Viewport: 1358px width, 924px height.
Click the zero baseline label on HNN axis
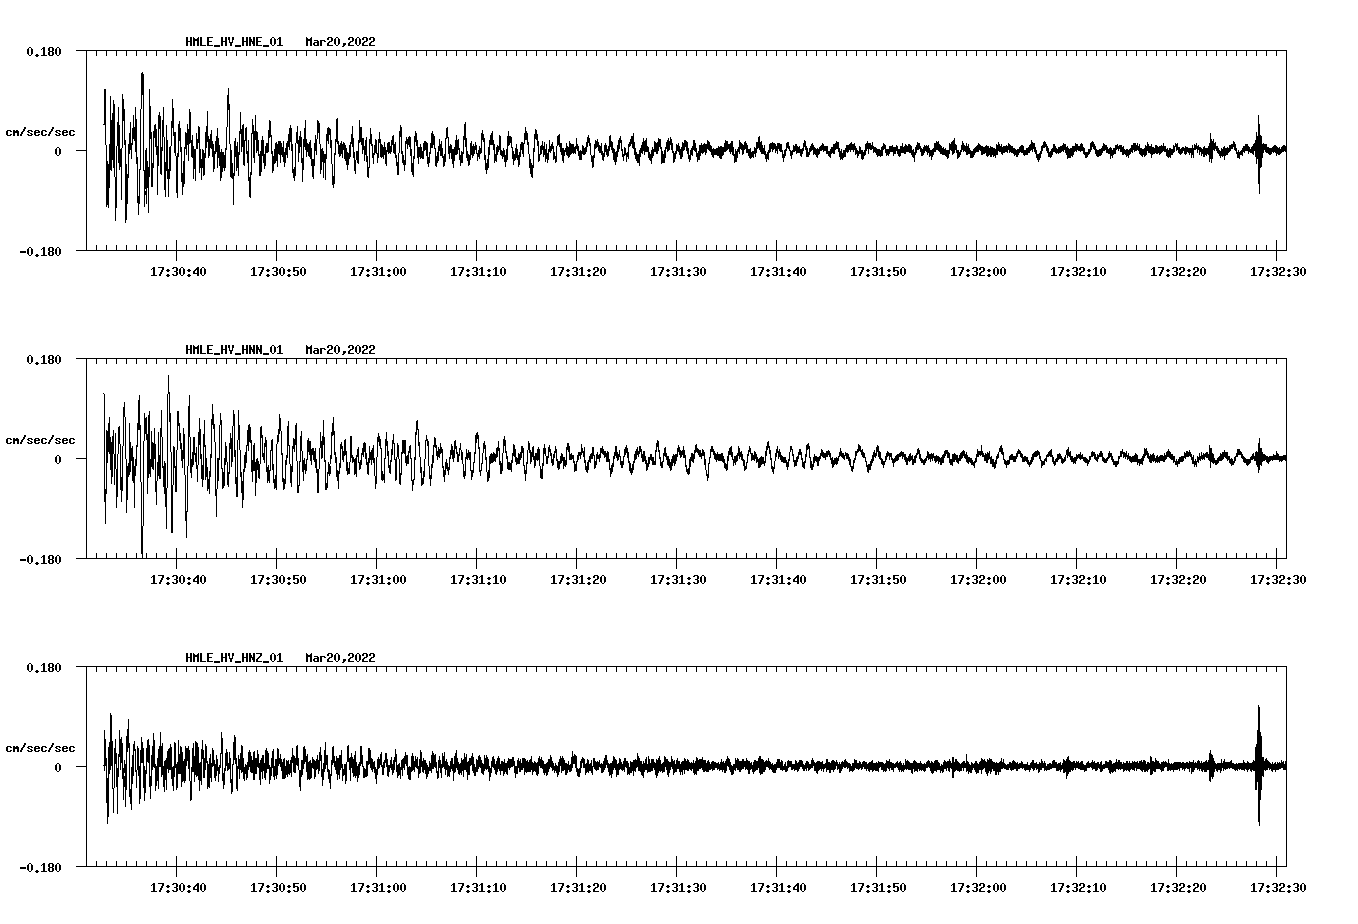pos(58,459)
